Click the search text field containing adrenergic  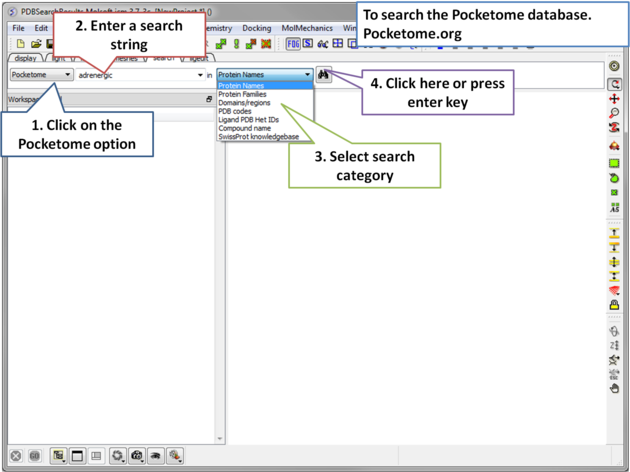pyautogui.click(x=135, y=75)
